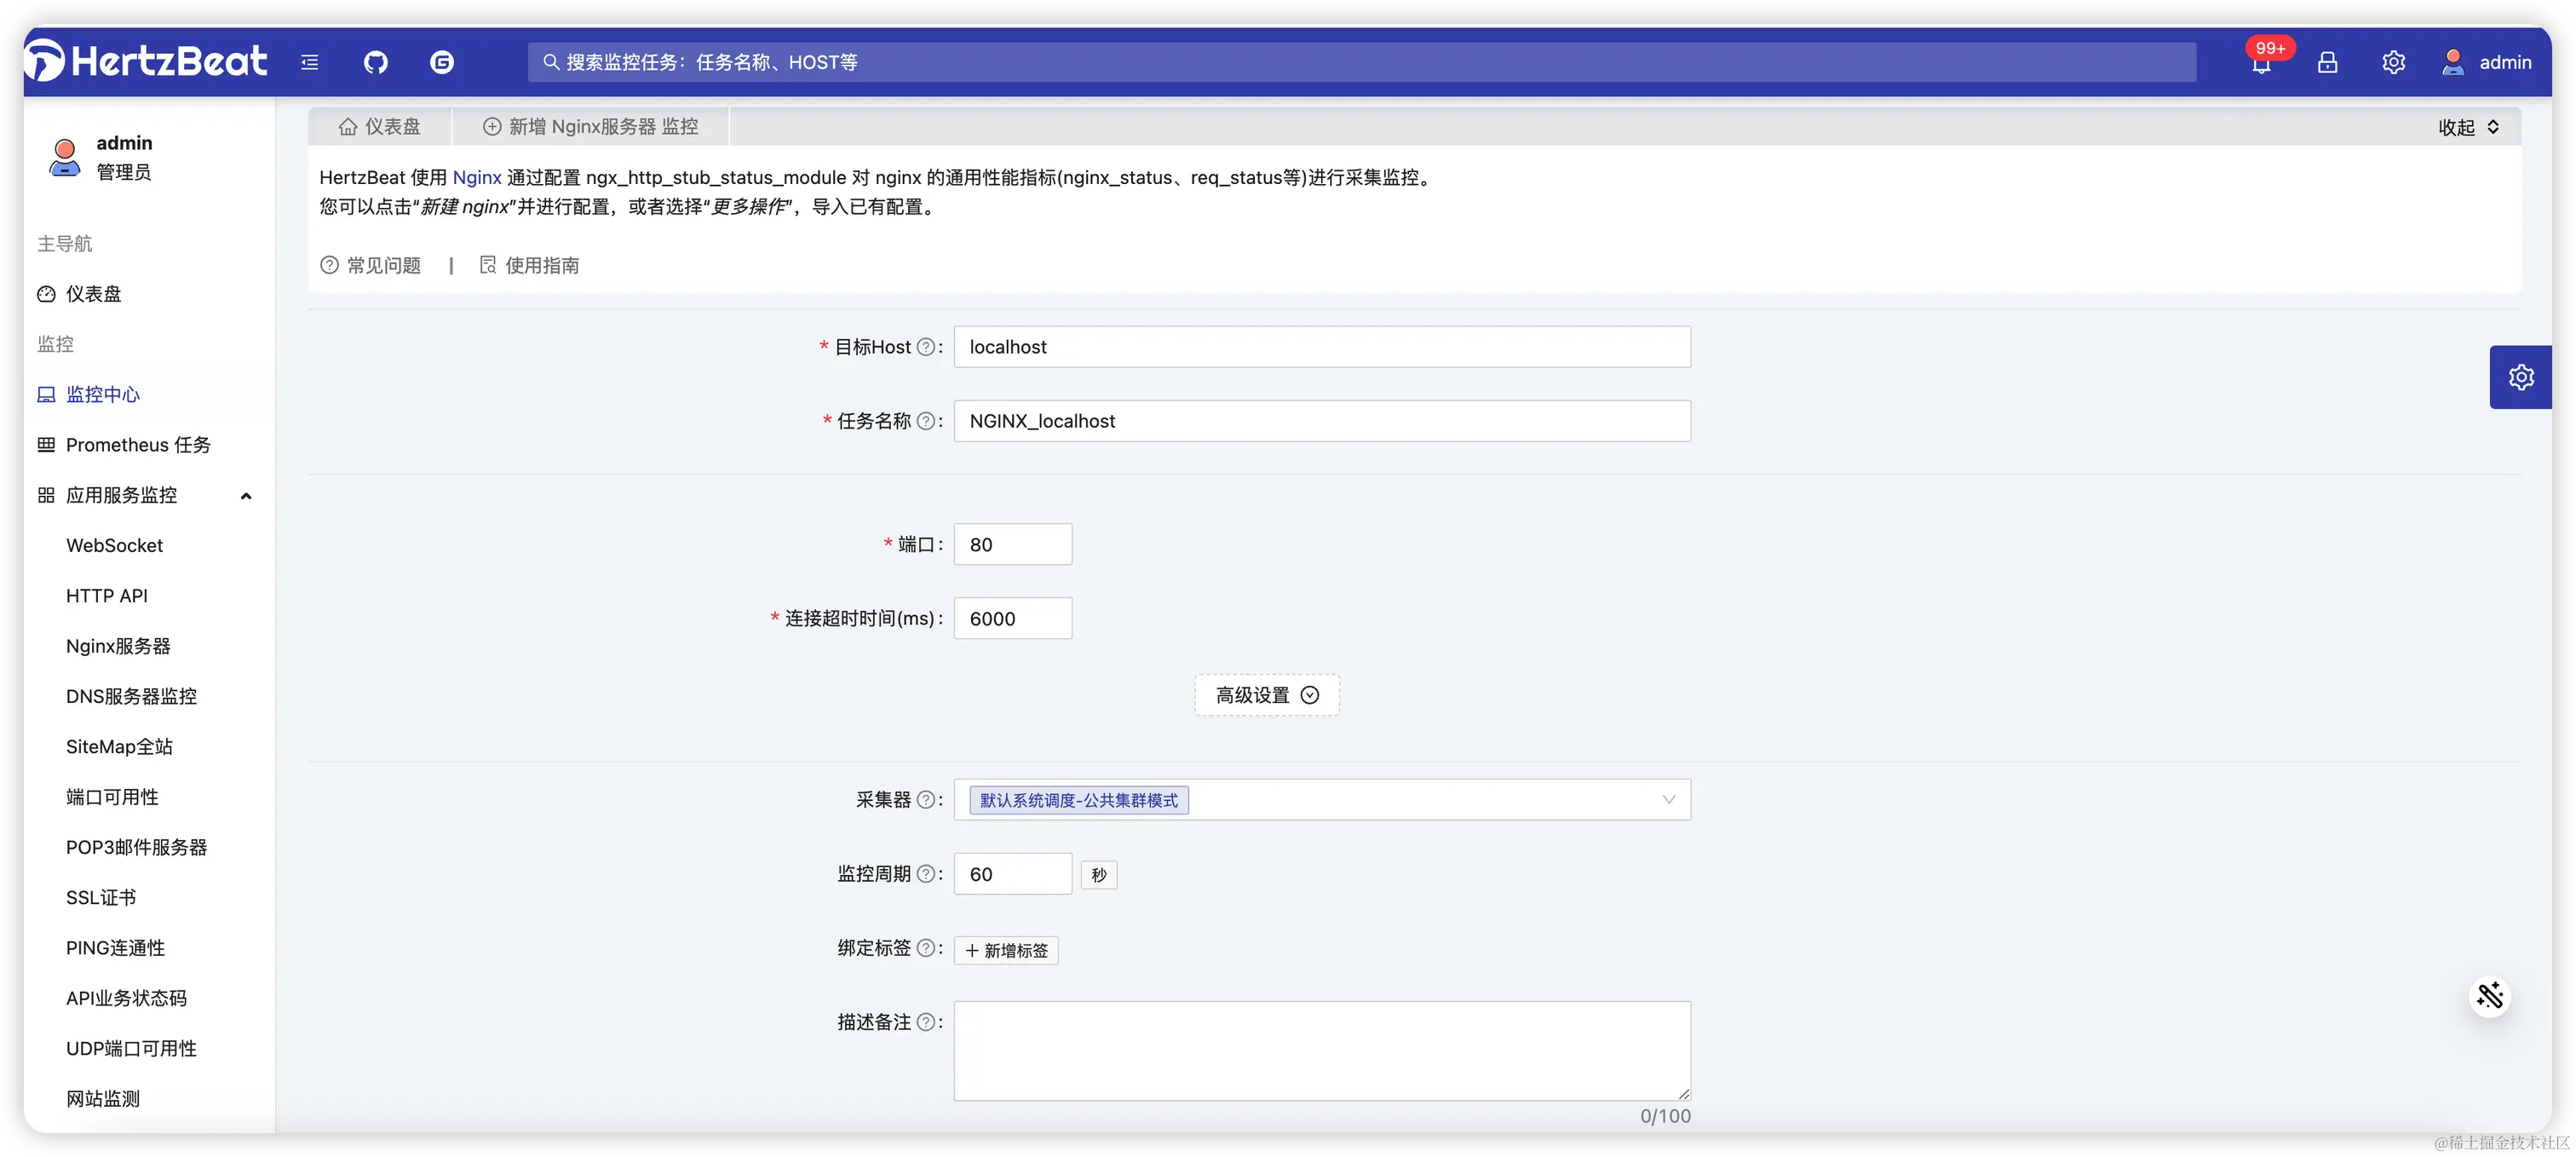Click help icon next to 绑定标签
The height and width of the screenshot is (1157, 2576).
(926, 948)
